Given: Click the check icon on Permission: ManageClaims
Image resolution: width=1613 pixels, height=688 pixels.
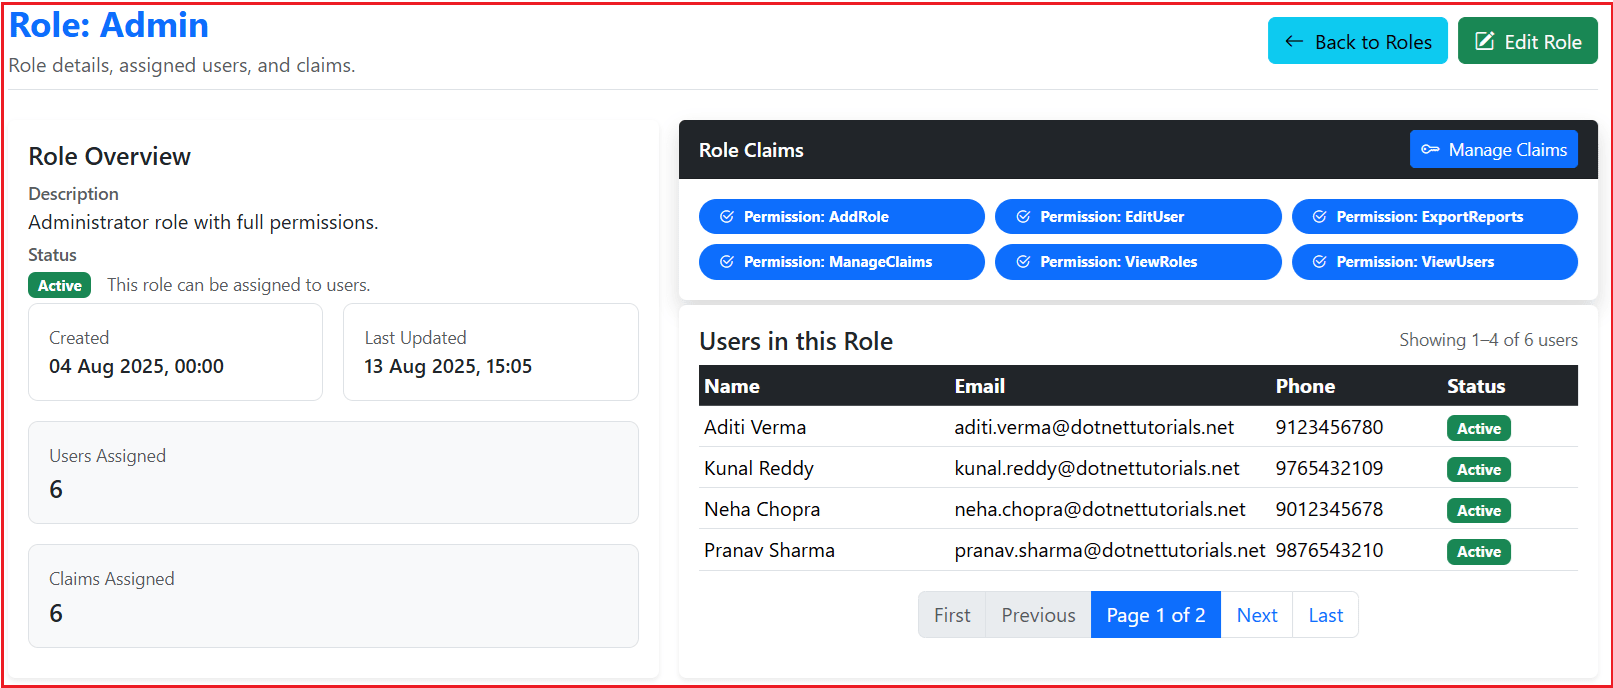Looking at the screenshot, I should [x=727, y=262].
